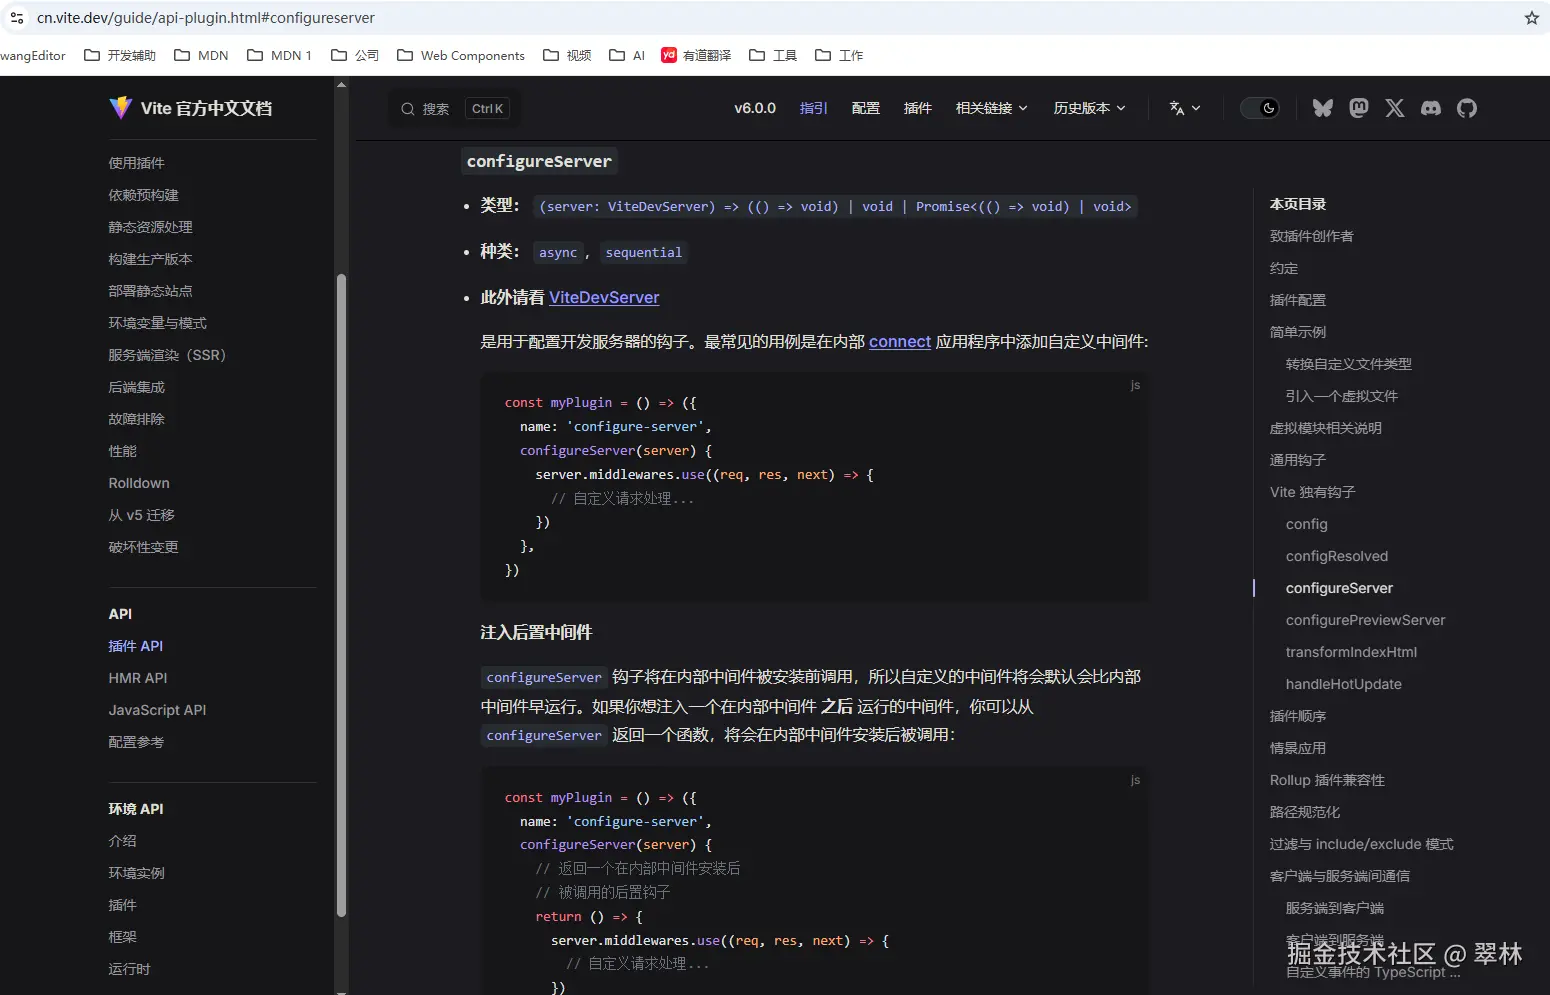The width and height of the screenshot is (1550, 995).
Task: Click the search magnifier icon
Action: pyautogui.click(x=408, y=109)
